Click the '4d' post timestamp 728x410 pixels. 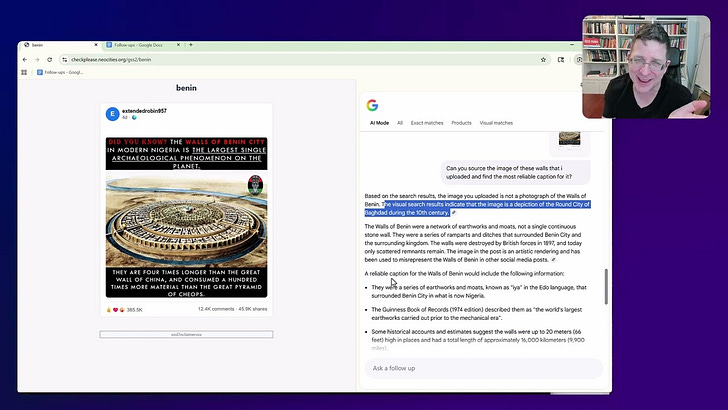[124, 118]
